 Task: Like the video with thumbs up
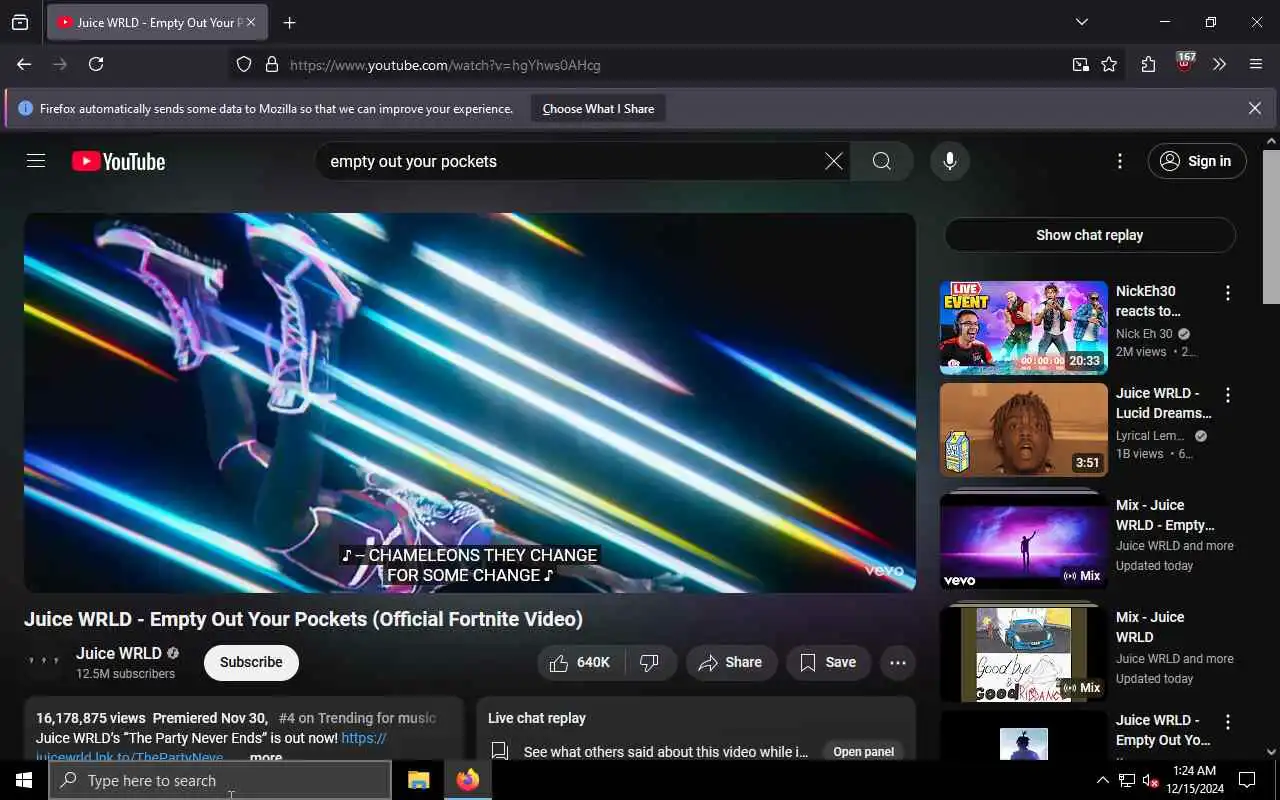tap(581, 662)
